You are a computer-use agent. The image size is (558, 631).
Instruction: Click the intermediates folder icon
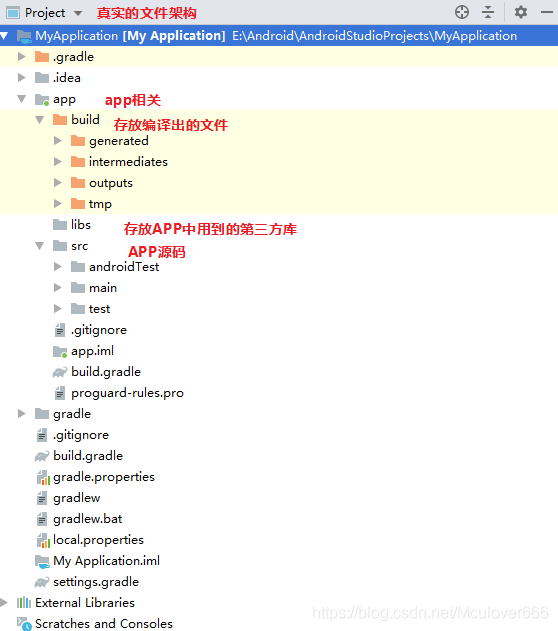(78, 162)
